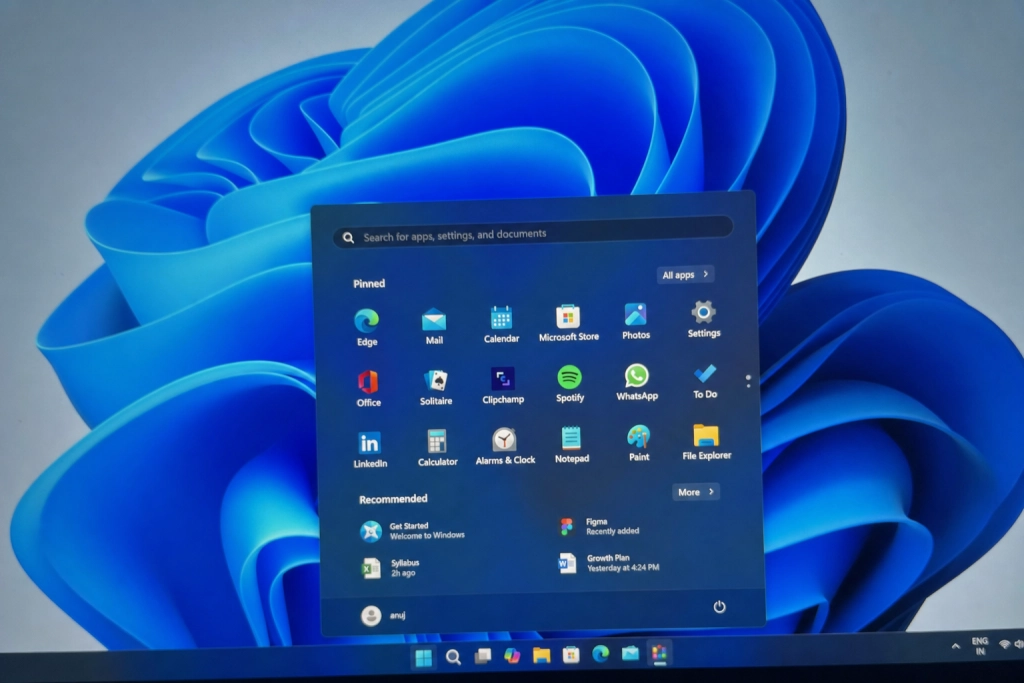Click the All apps button
This screenshot has width=1024, height=683.
click(x=686, y=275)
